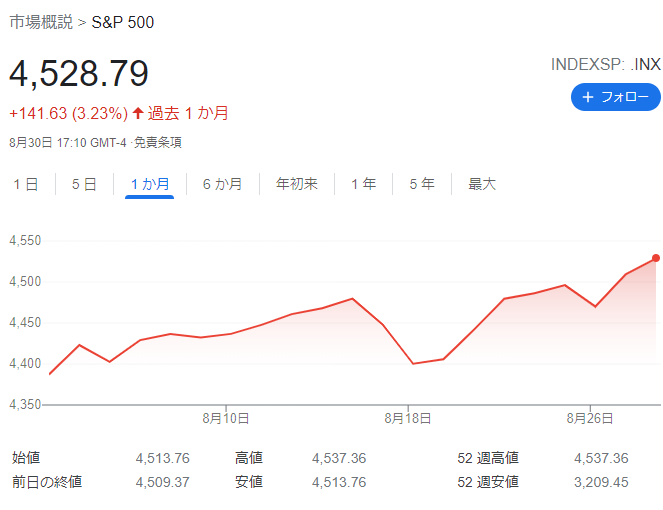Screen dimensions: 663x510
Task: Show the 1 年 chart range
Action: (x=363, y=184)
